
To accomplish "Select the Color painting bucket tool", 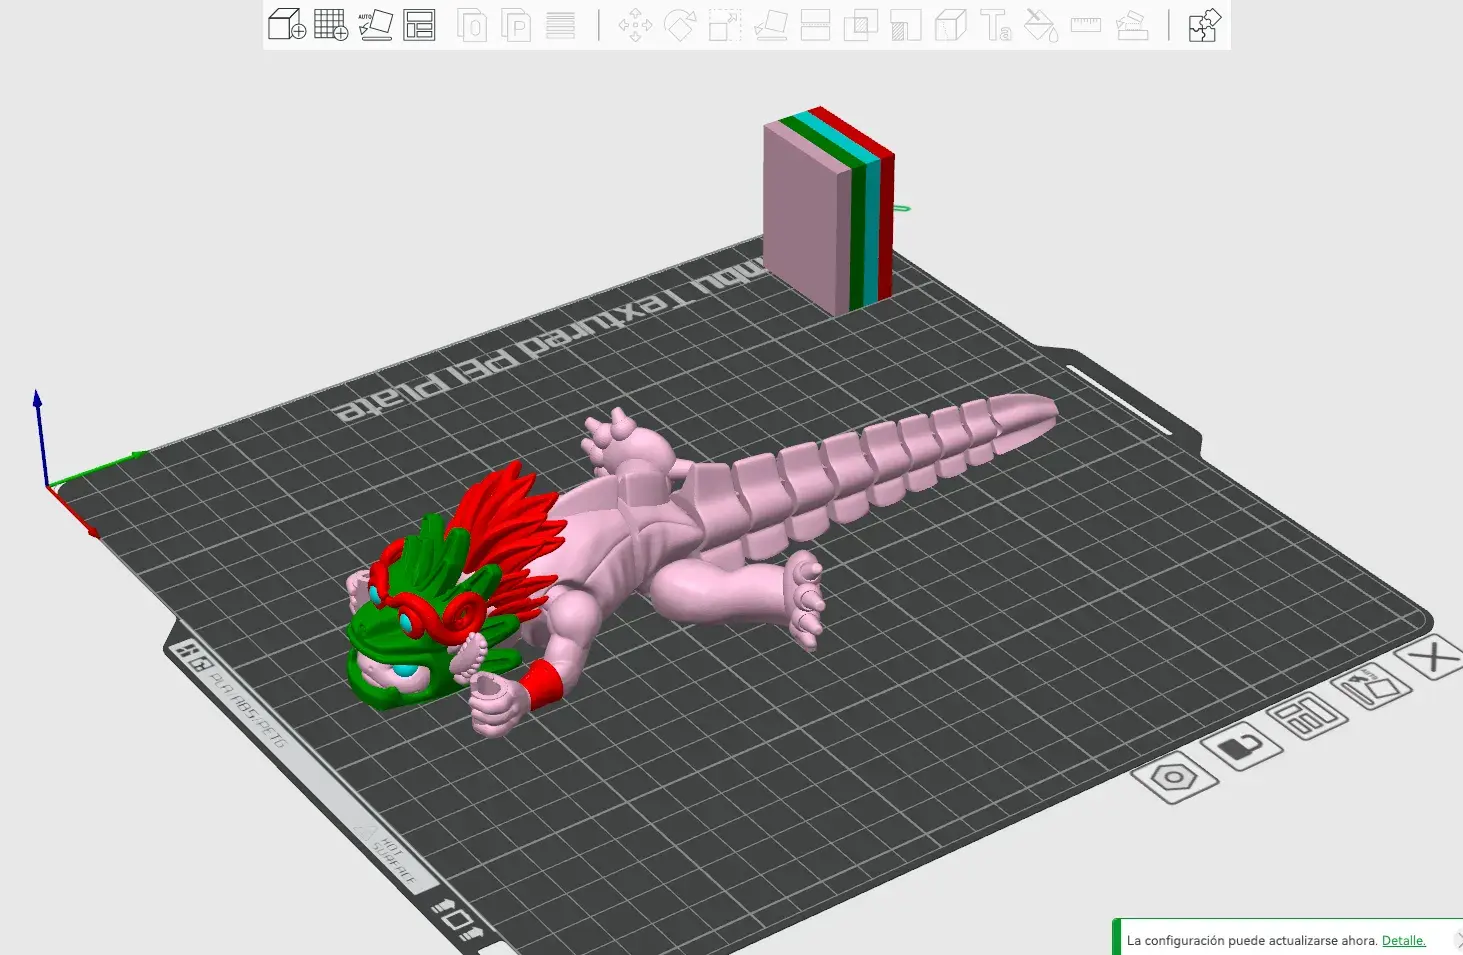I will [x=1041, y=24].
